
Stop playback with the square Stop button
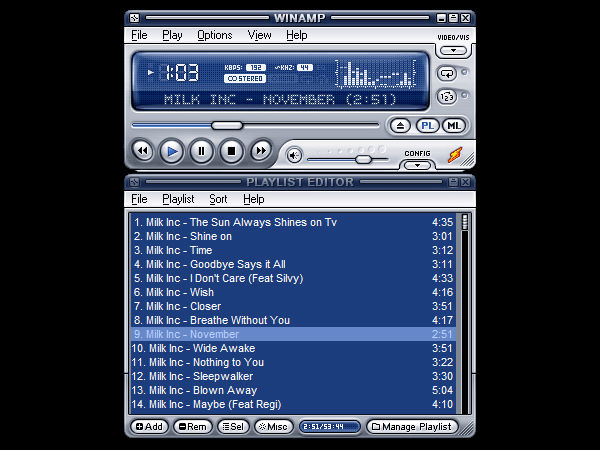(231, 151)
